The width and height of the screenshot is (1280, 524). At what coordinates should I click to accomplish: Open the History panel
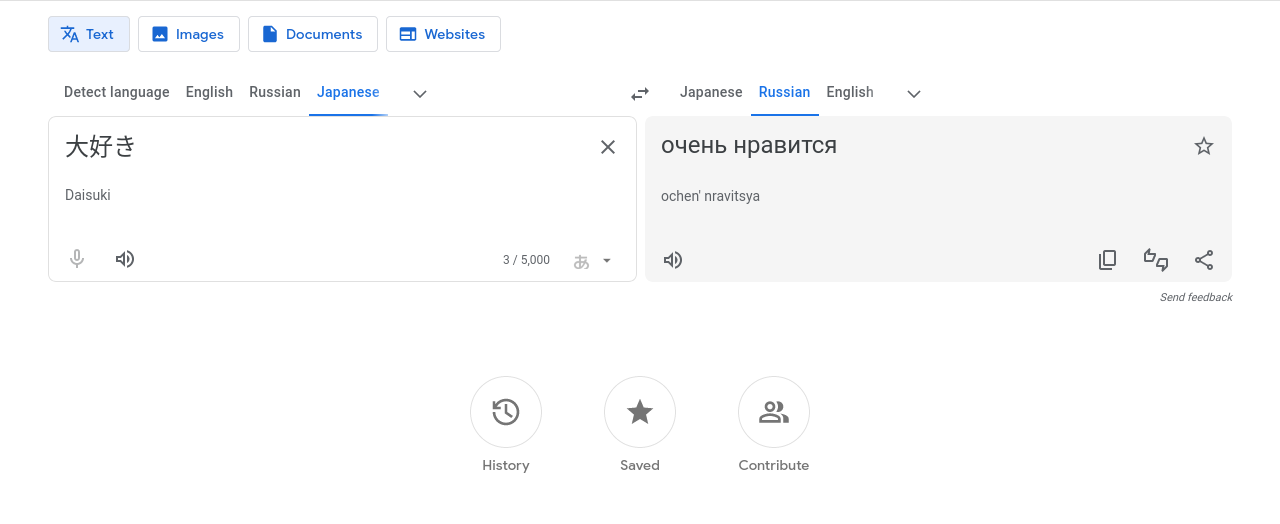point(506,412)
